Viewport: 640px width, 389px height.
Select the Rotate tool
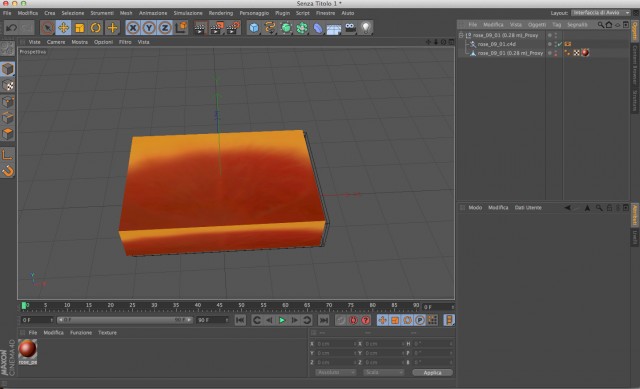96,28
